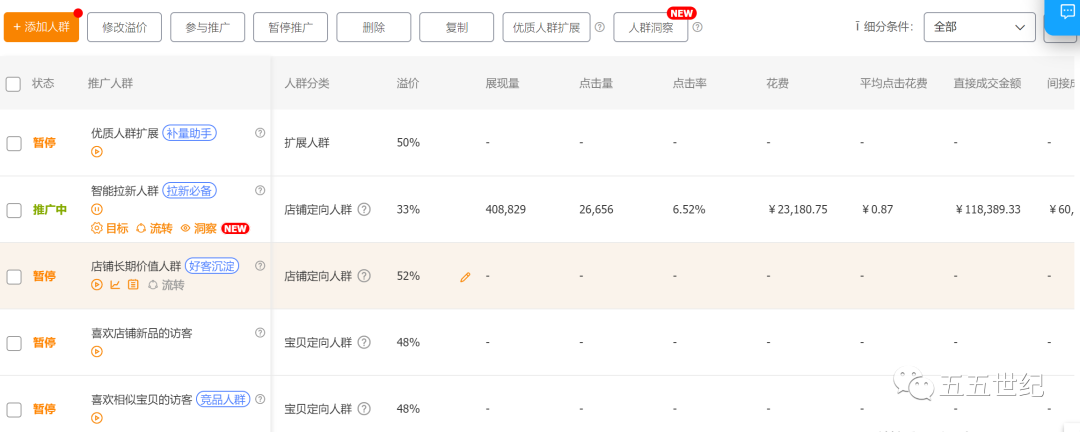The width and height of the screenshot is (1080, 432).
Task: Click the 点击率 column header
Action: [689, 83]
